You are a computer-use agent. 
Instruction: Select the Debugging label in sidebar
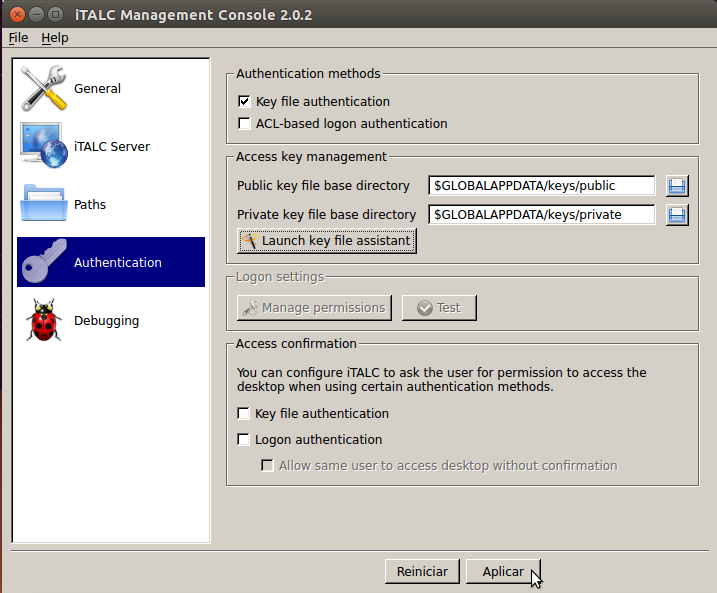[x=107, y=321]
